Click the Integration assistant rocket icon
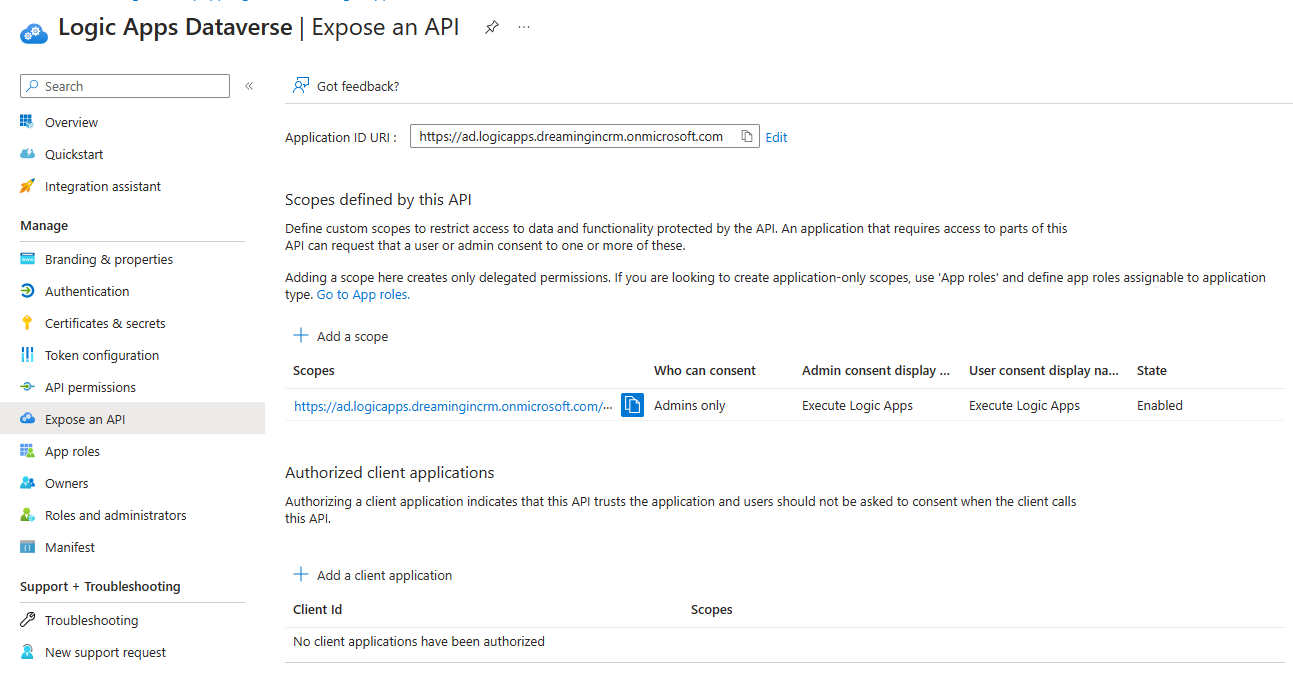 pos(27,186)
